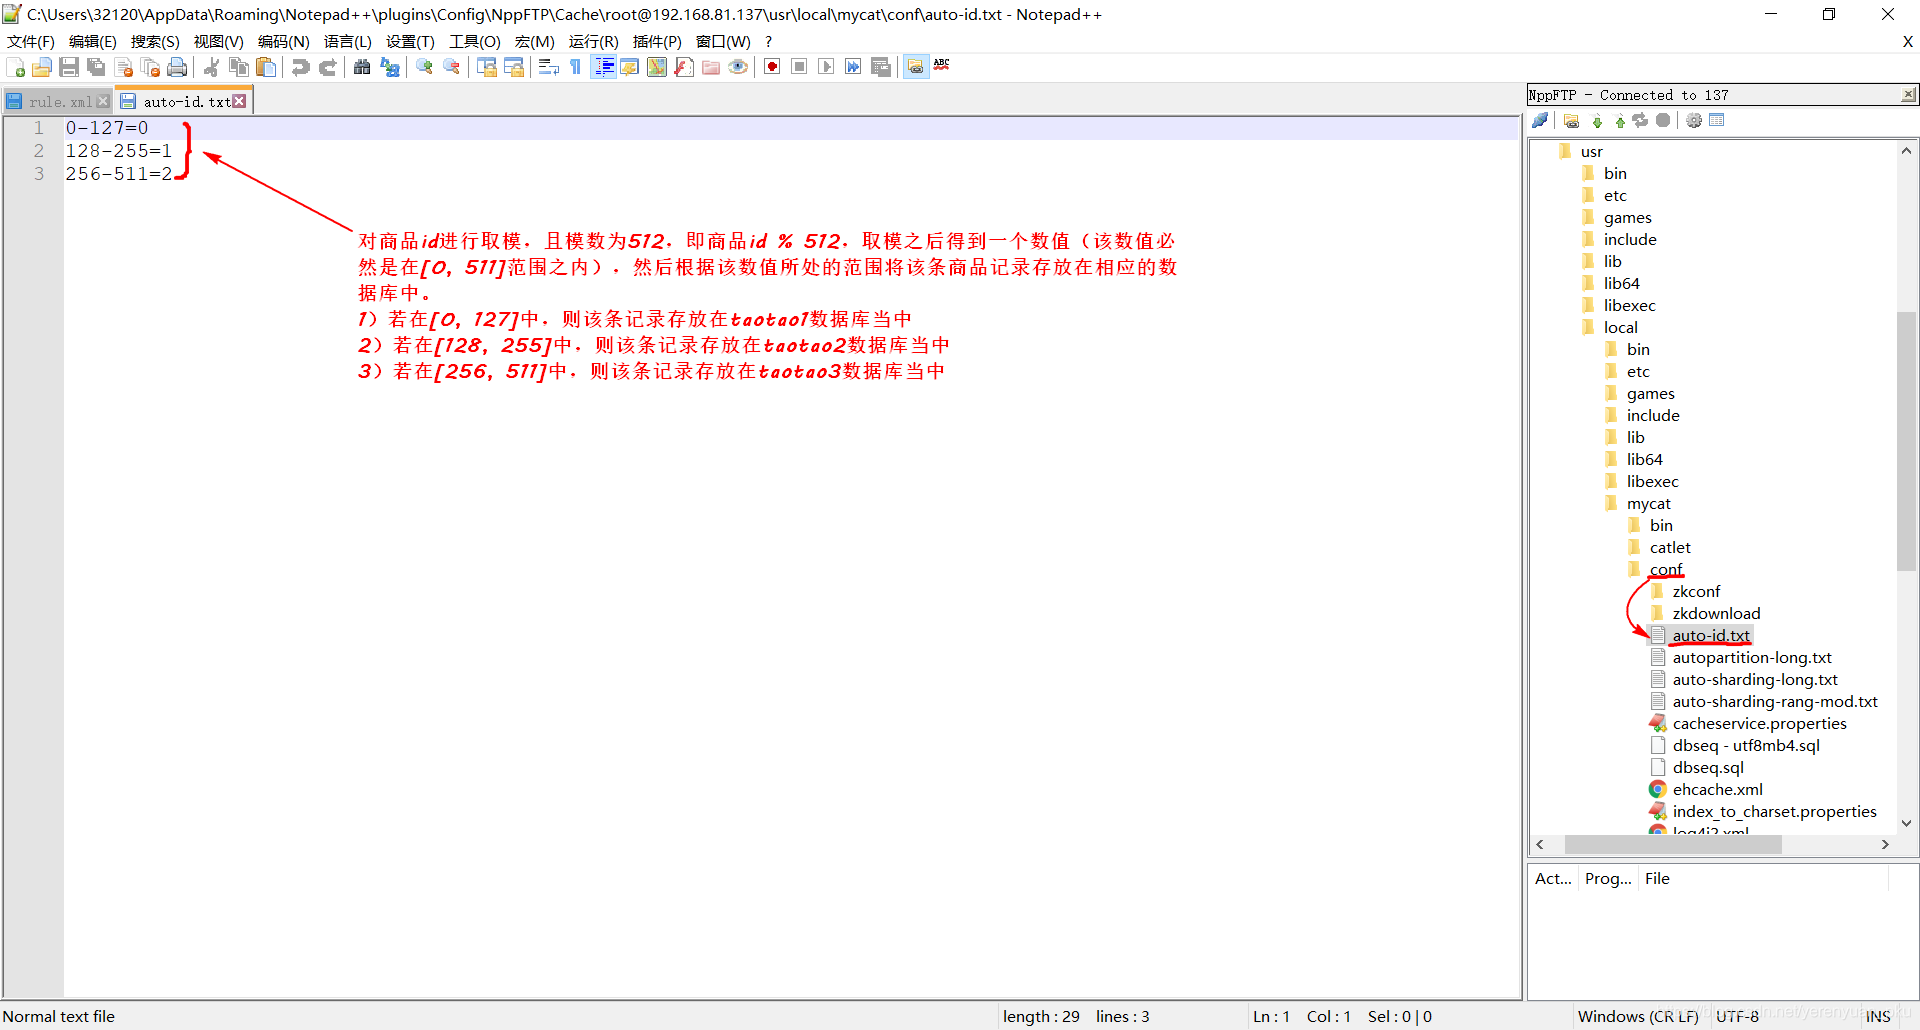Click the Redo toolbar arrow
This screenshot has width=1920, height=1030.
click(327, 67)
